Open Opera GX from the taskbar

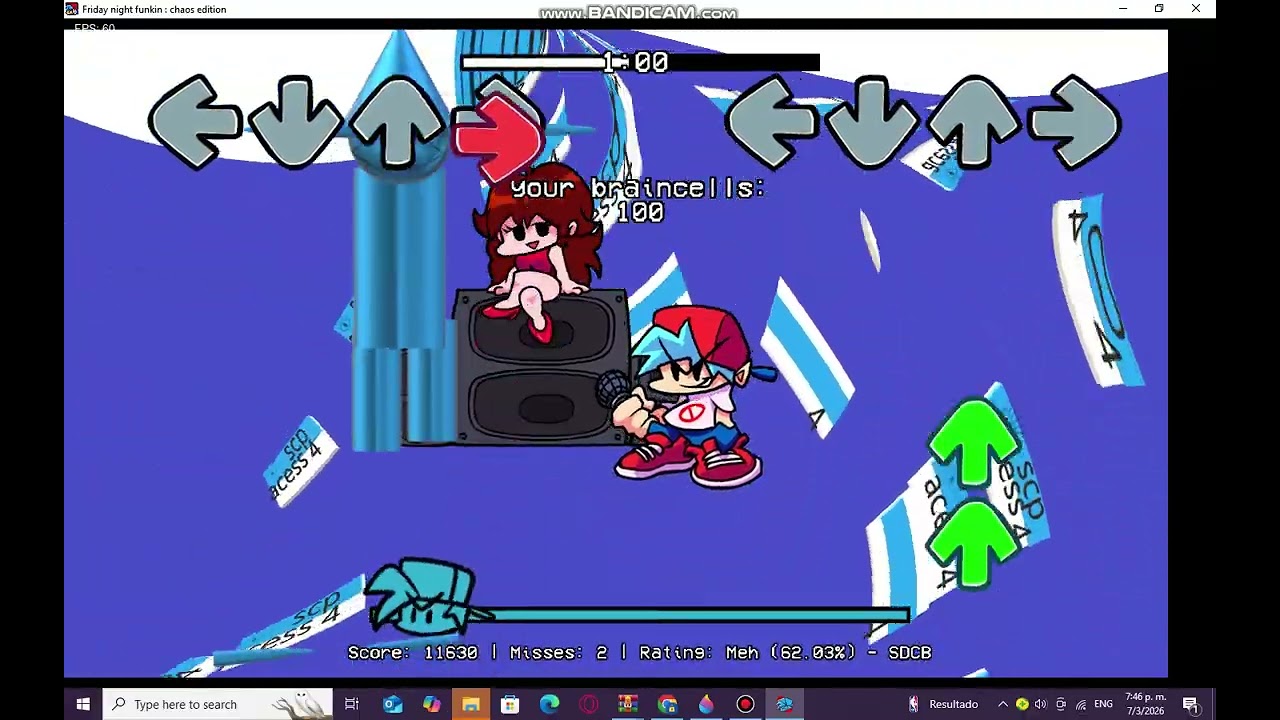588,704
